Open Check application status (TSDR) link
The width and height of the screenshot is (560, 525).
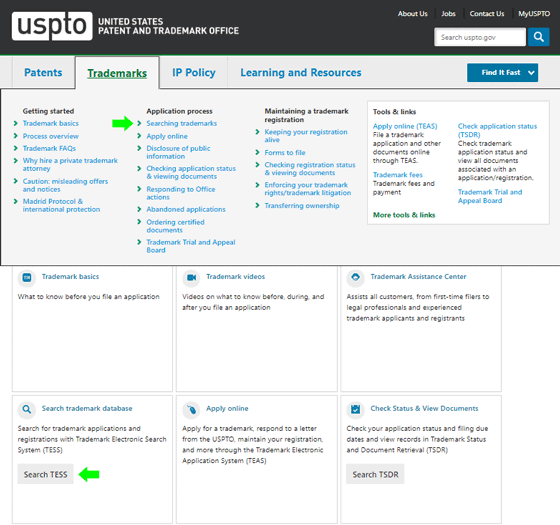[x=497, y=130]
